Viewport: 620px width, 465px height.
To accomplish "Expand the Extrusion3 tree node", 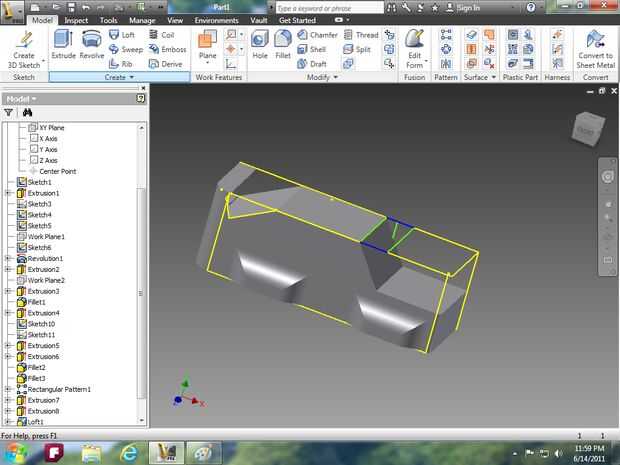I will tap(8, 291).
